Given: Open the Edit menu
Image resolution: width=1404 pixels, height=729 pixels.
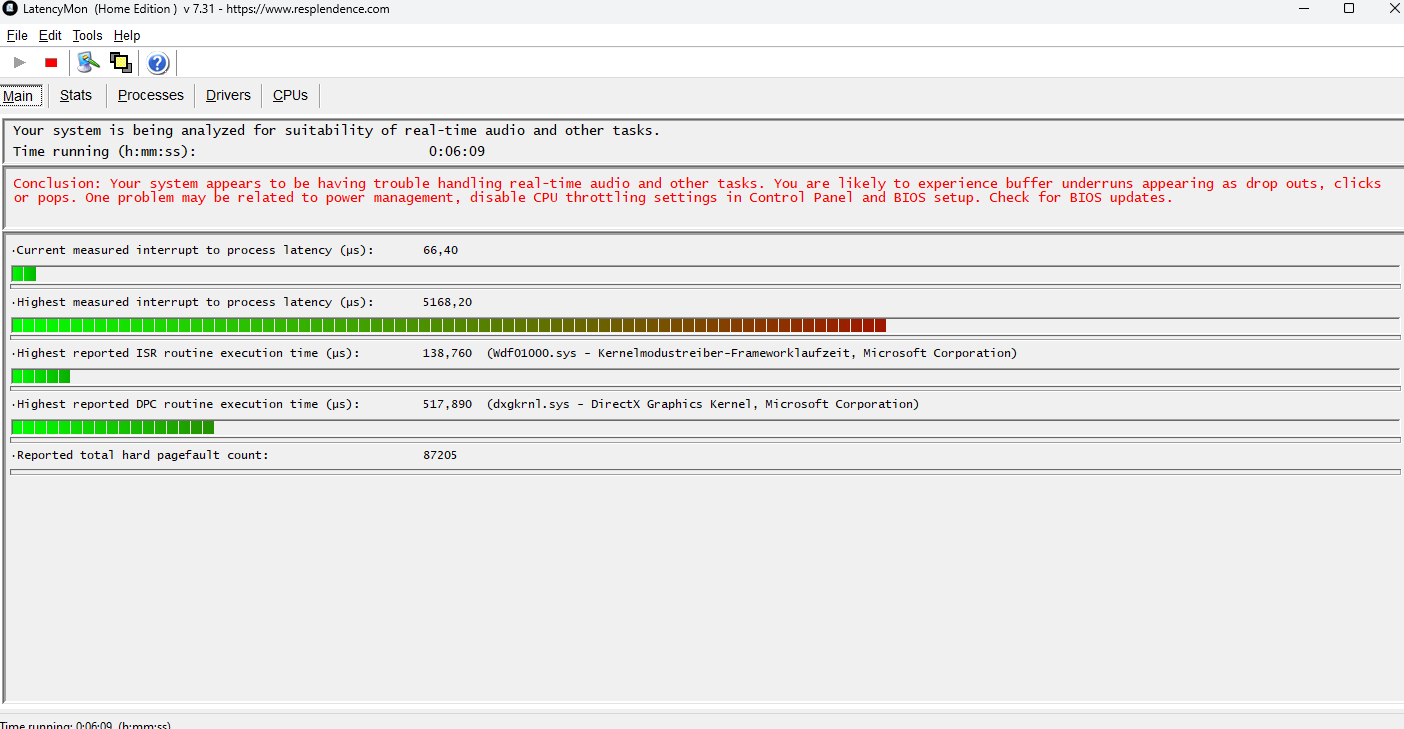Looking at the screenshot, I should [x=49, y=35].
